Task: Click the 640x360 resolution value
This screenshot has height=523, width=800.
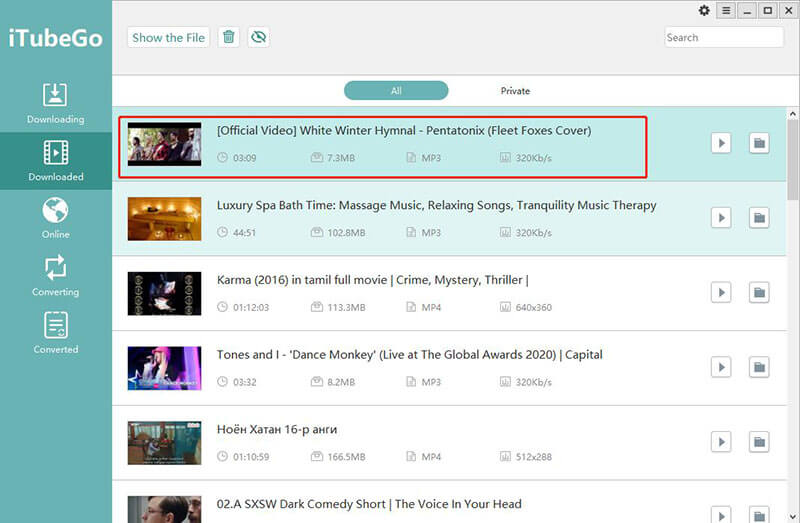Action: click(534, 307)
